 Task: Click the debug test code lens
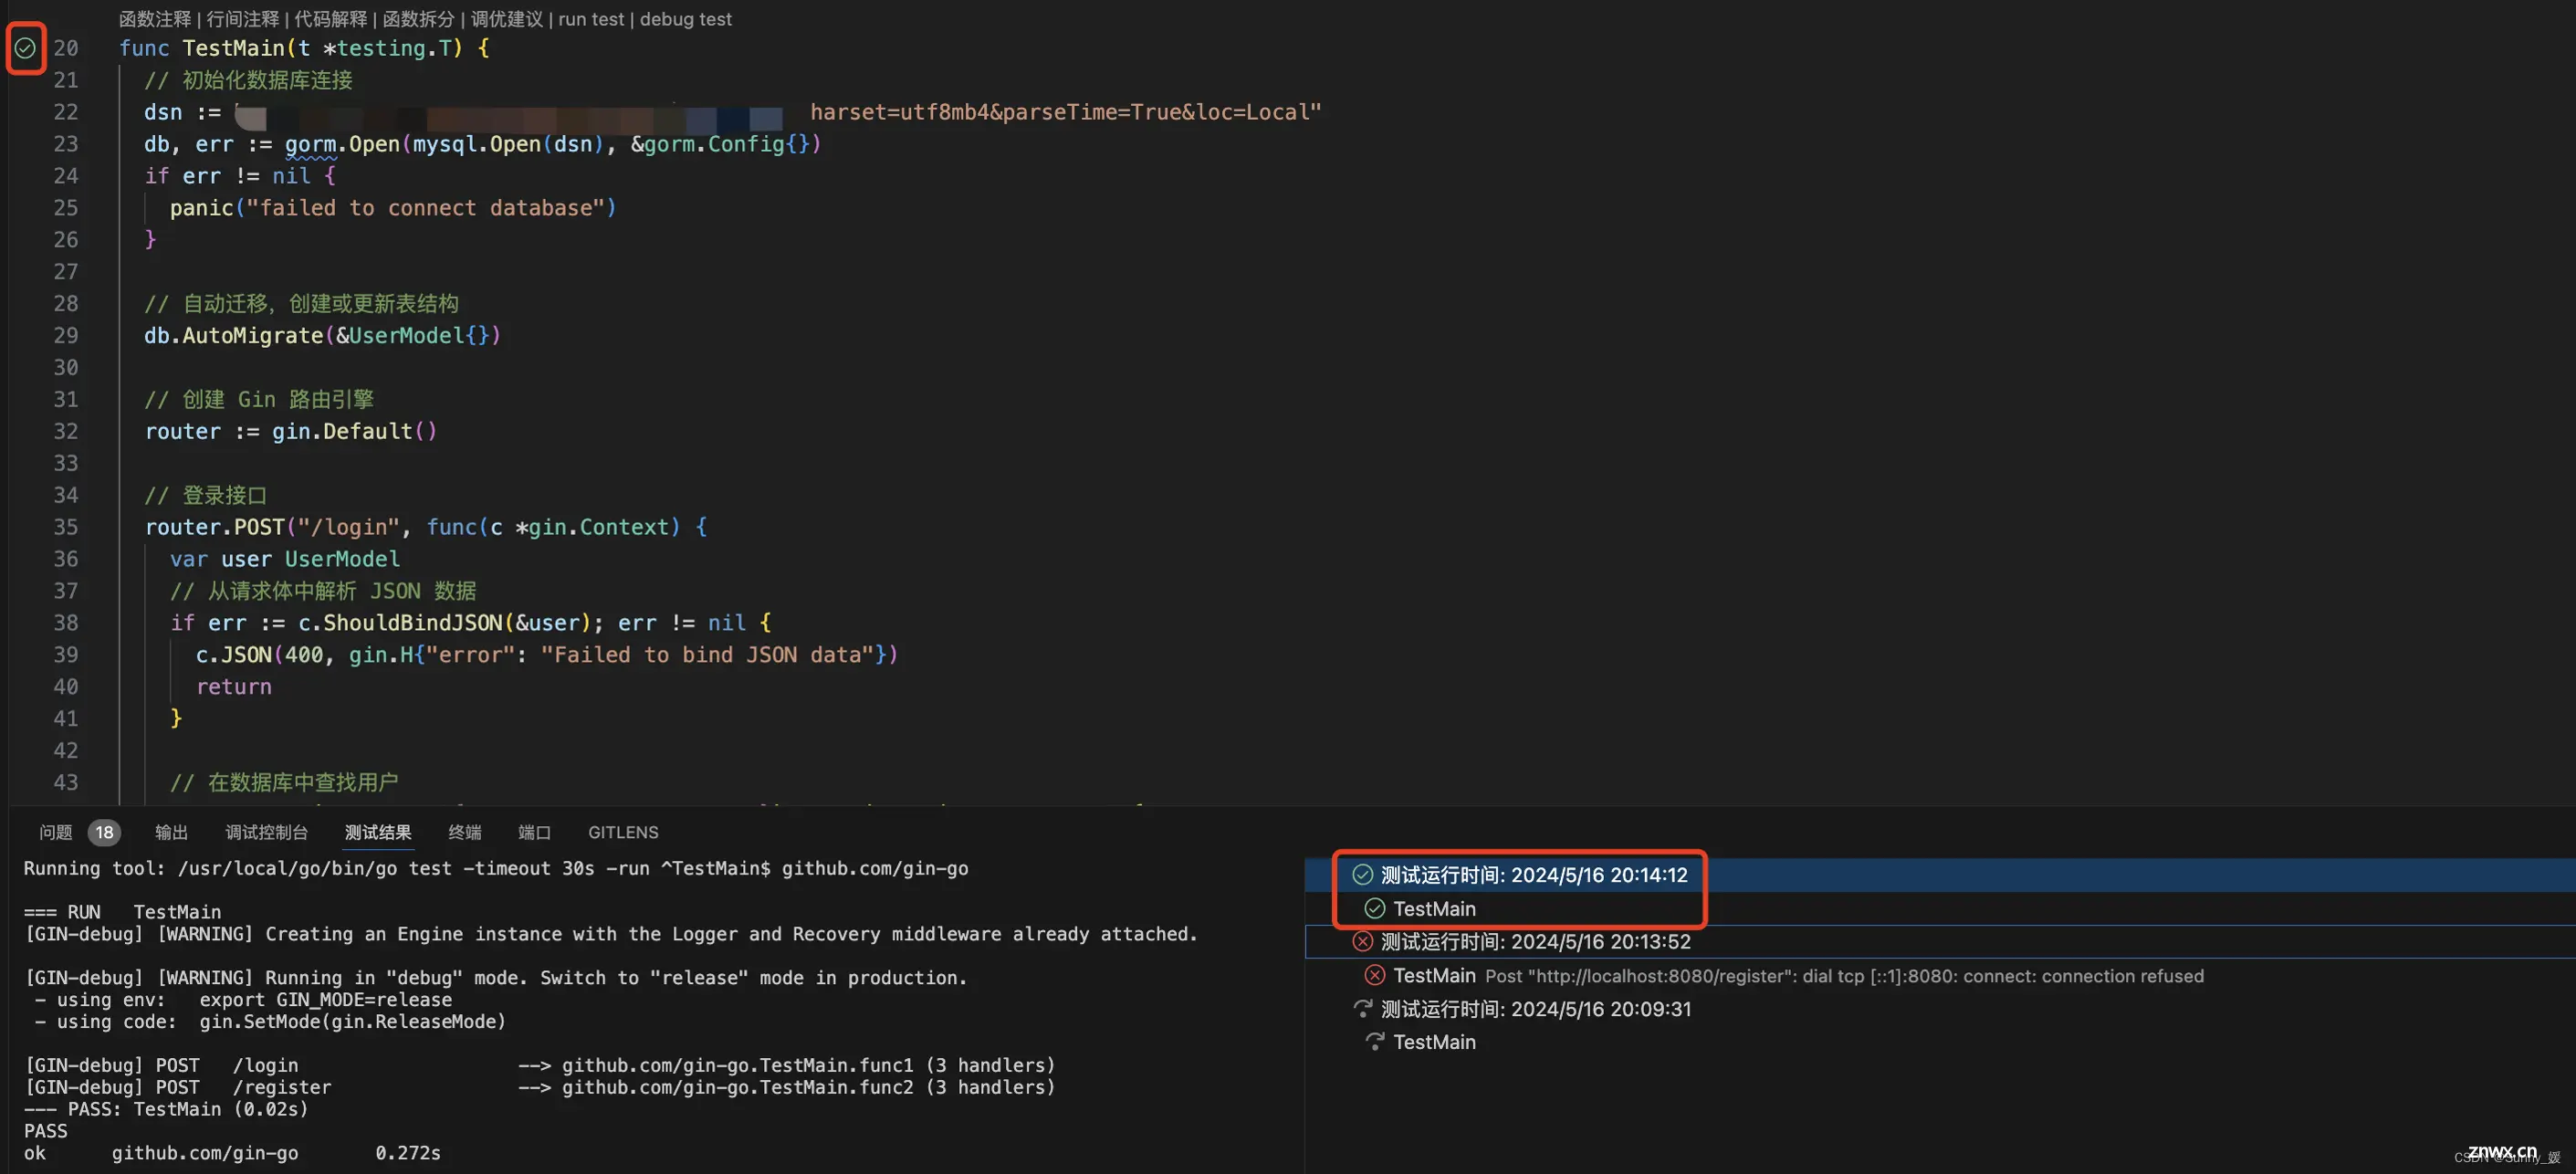(x=686, y=19)
